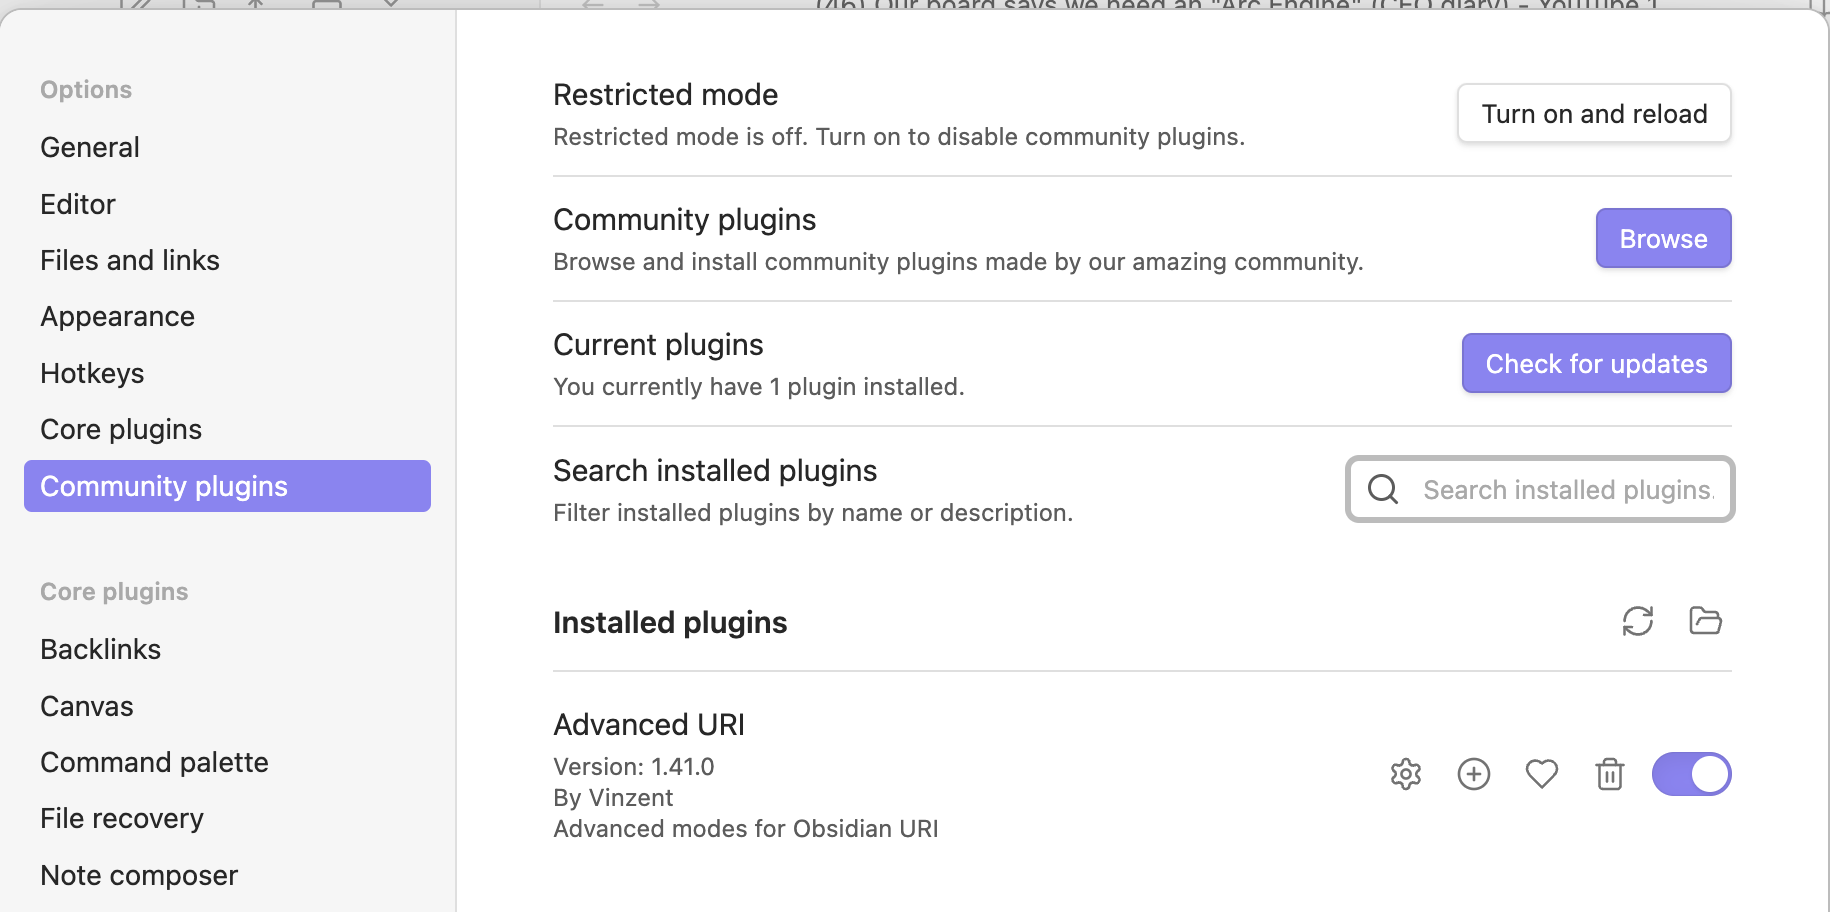Browse community plugins
This screenshot has height=912, width=1830.
[1664, 239]
